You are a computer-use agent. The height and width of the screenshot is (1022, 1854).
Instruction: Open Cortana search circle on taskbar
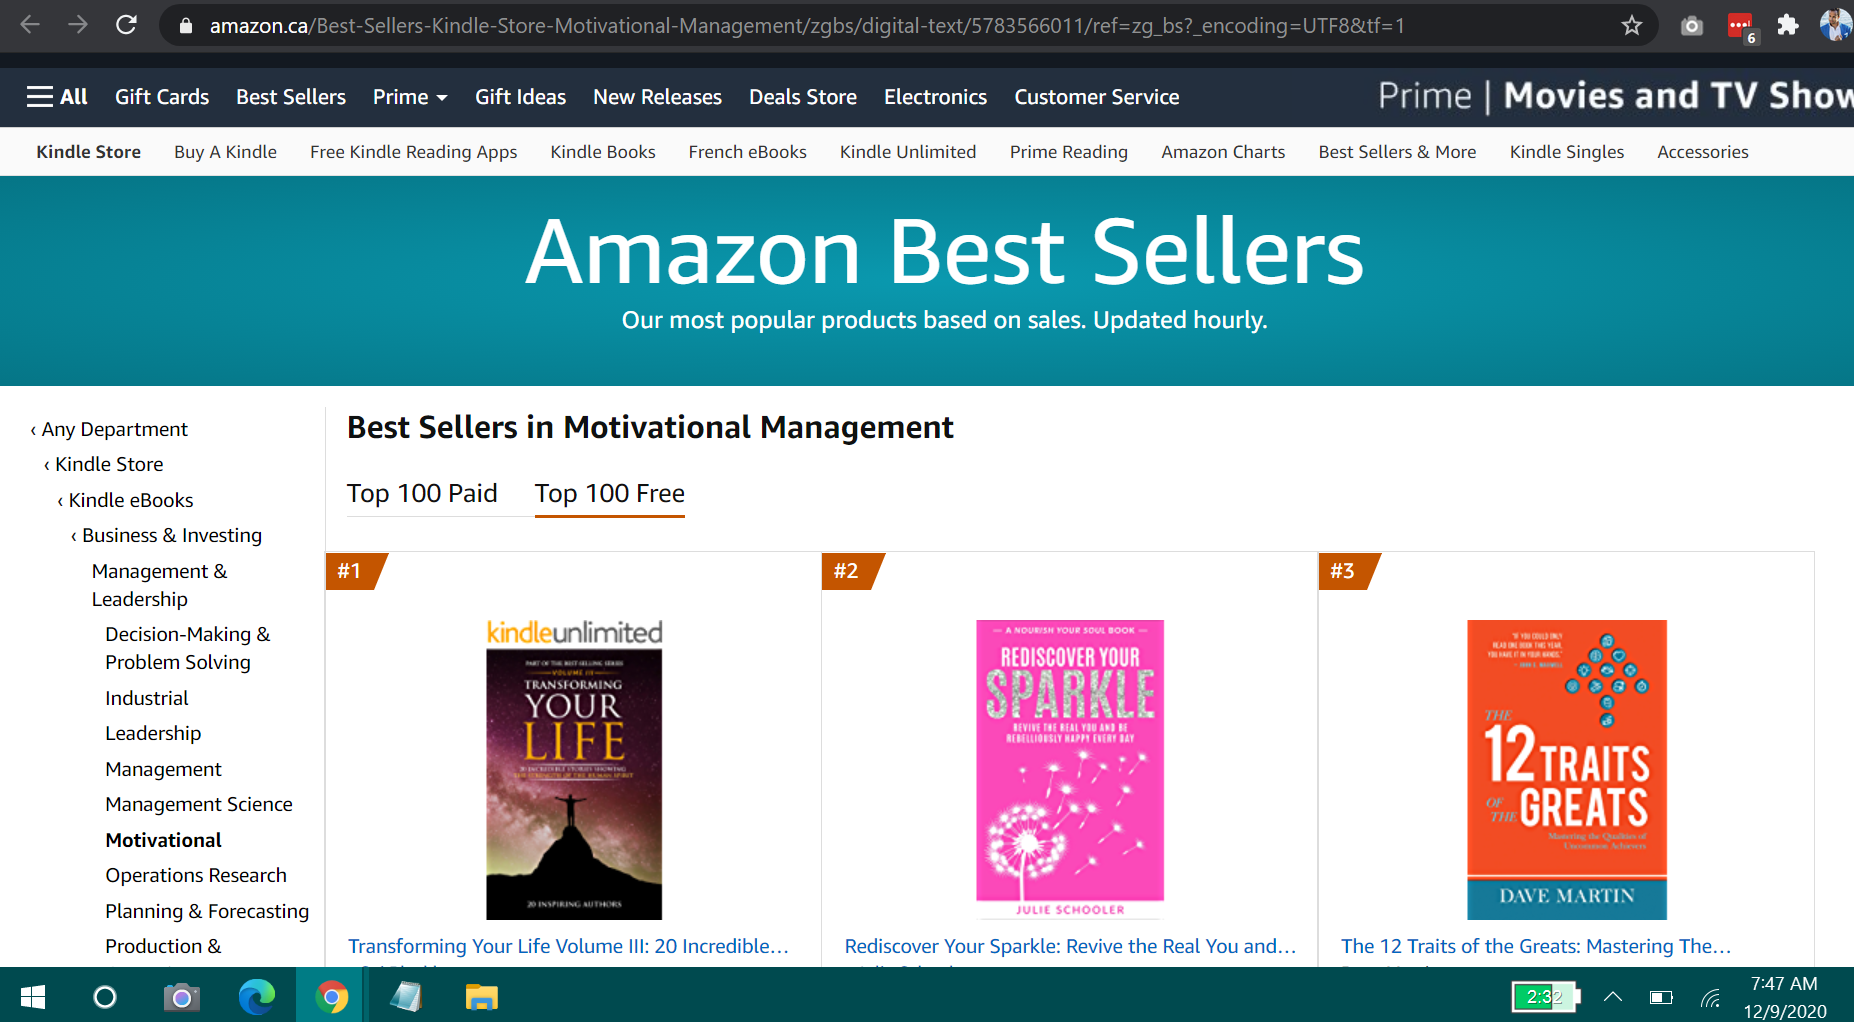point(105,997)
